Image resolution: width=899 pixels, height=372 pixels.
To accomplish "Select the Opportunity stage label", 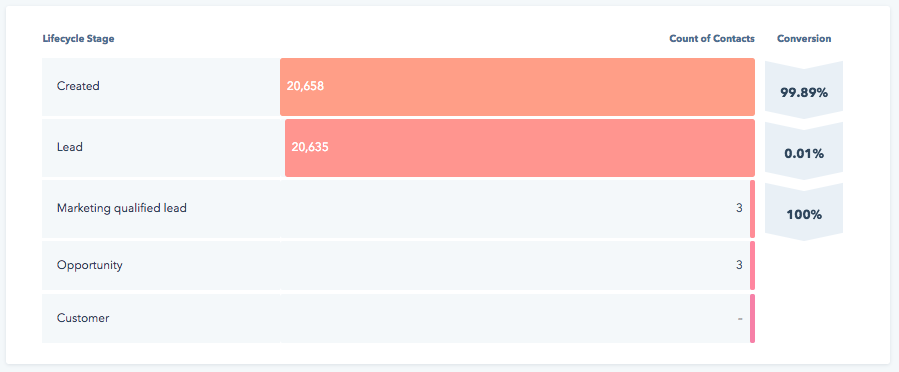I will click(x=89, y=265).
